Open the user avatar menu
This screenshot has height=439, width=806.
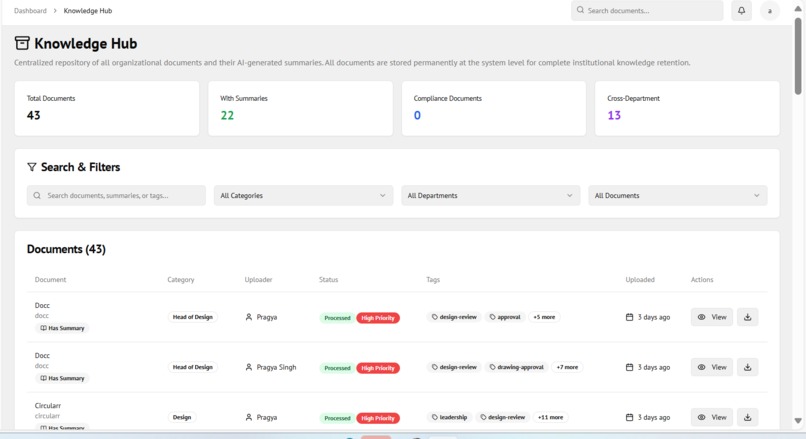(770, 11)
